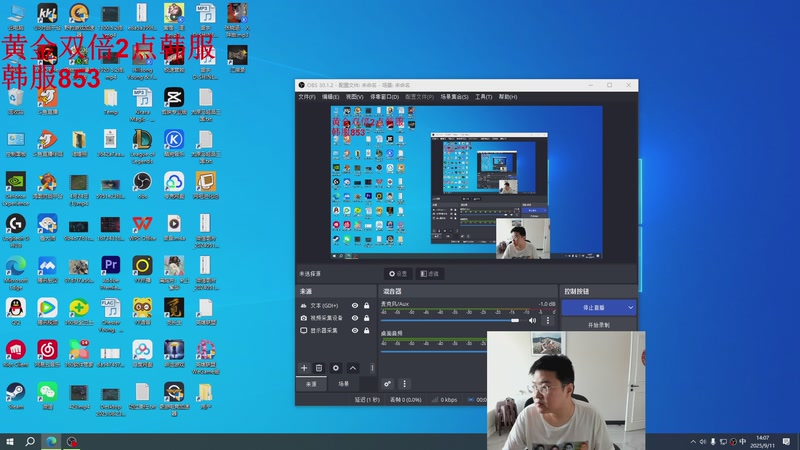800x450 pixels.
Task: Open advanced audio properties gears icon
Action: (387, 384)
